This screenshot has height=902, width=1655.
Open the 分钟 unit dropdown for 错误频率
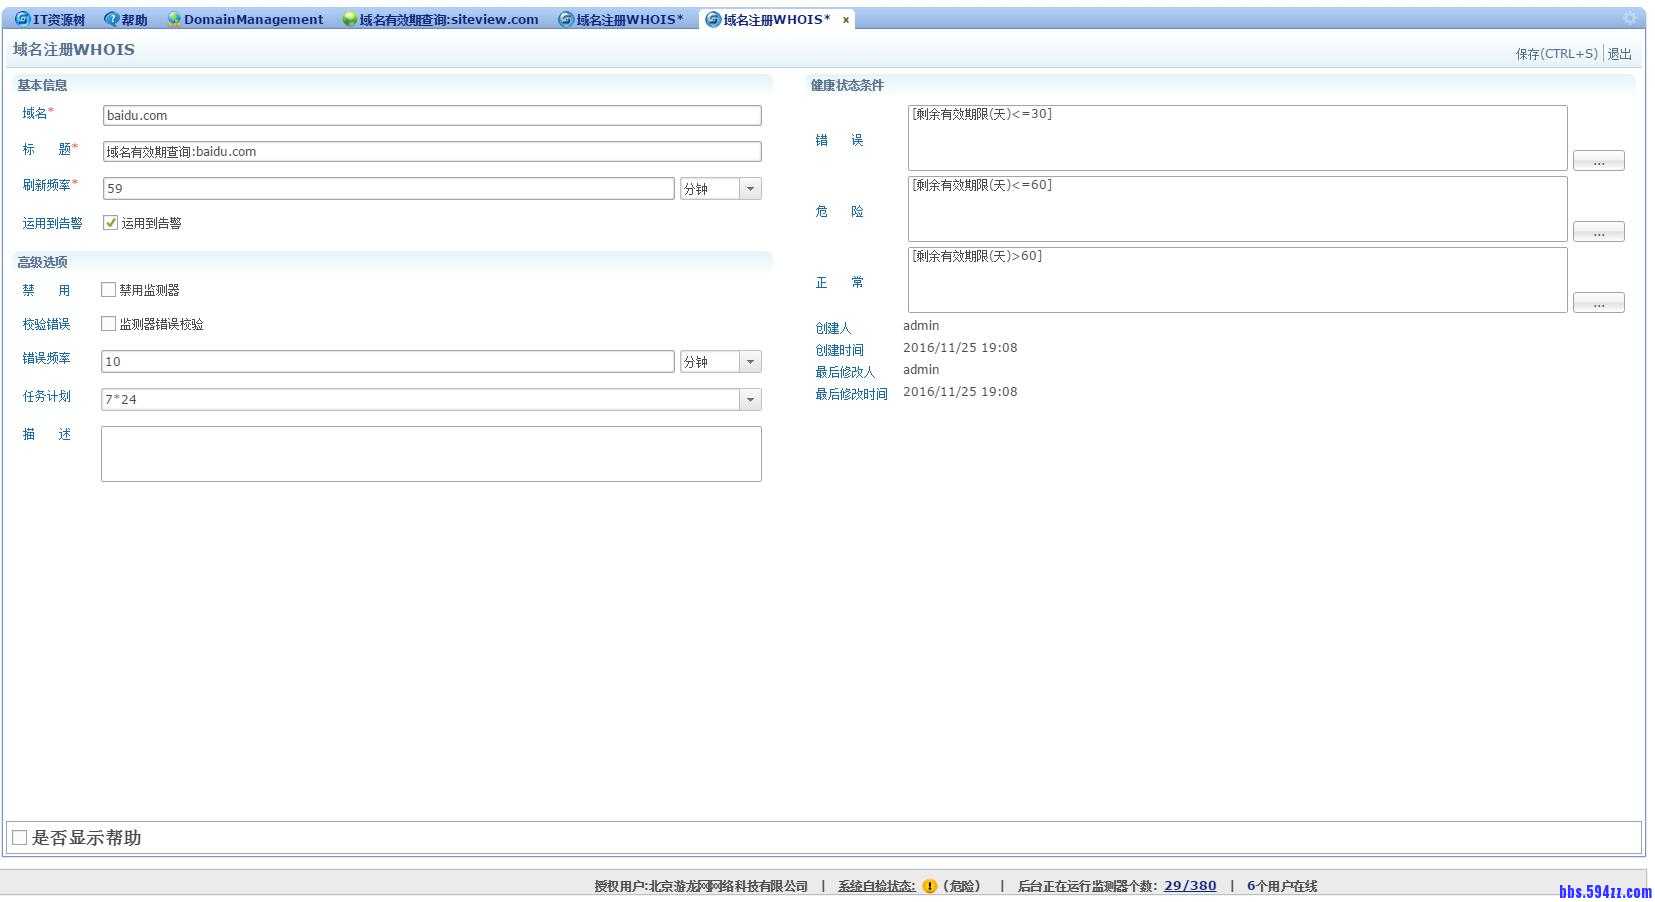point(751,361)
